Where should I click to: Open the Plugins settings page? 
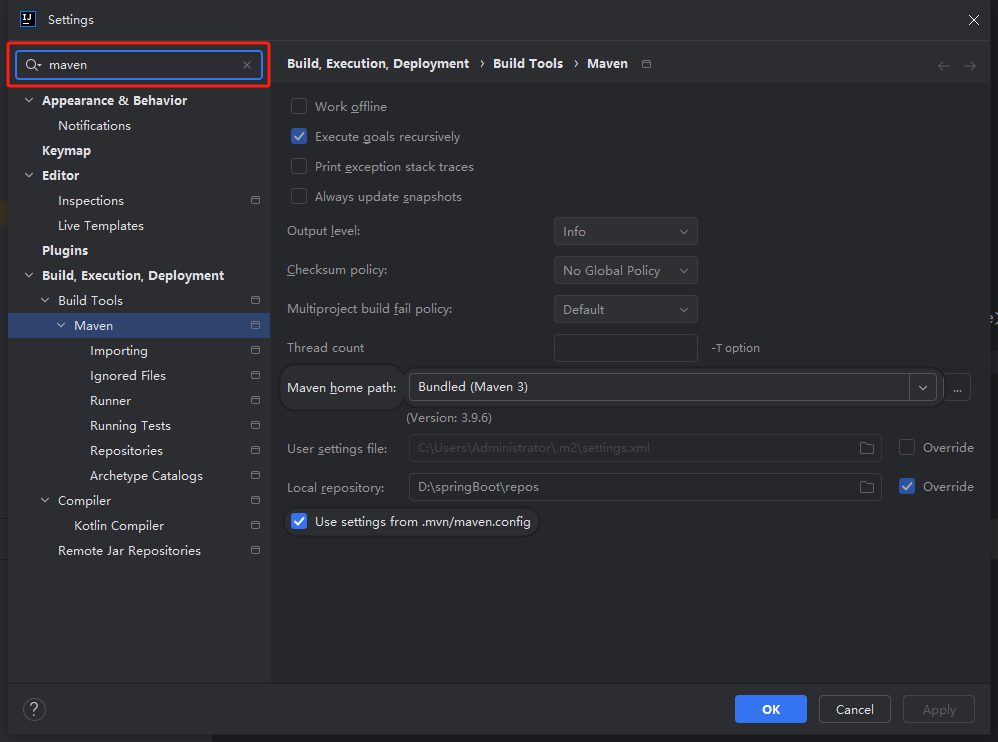pos(65,251)
